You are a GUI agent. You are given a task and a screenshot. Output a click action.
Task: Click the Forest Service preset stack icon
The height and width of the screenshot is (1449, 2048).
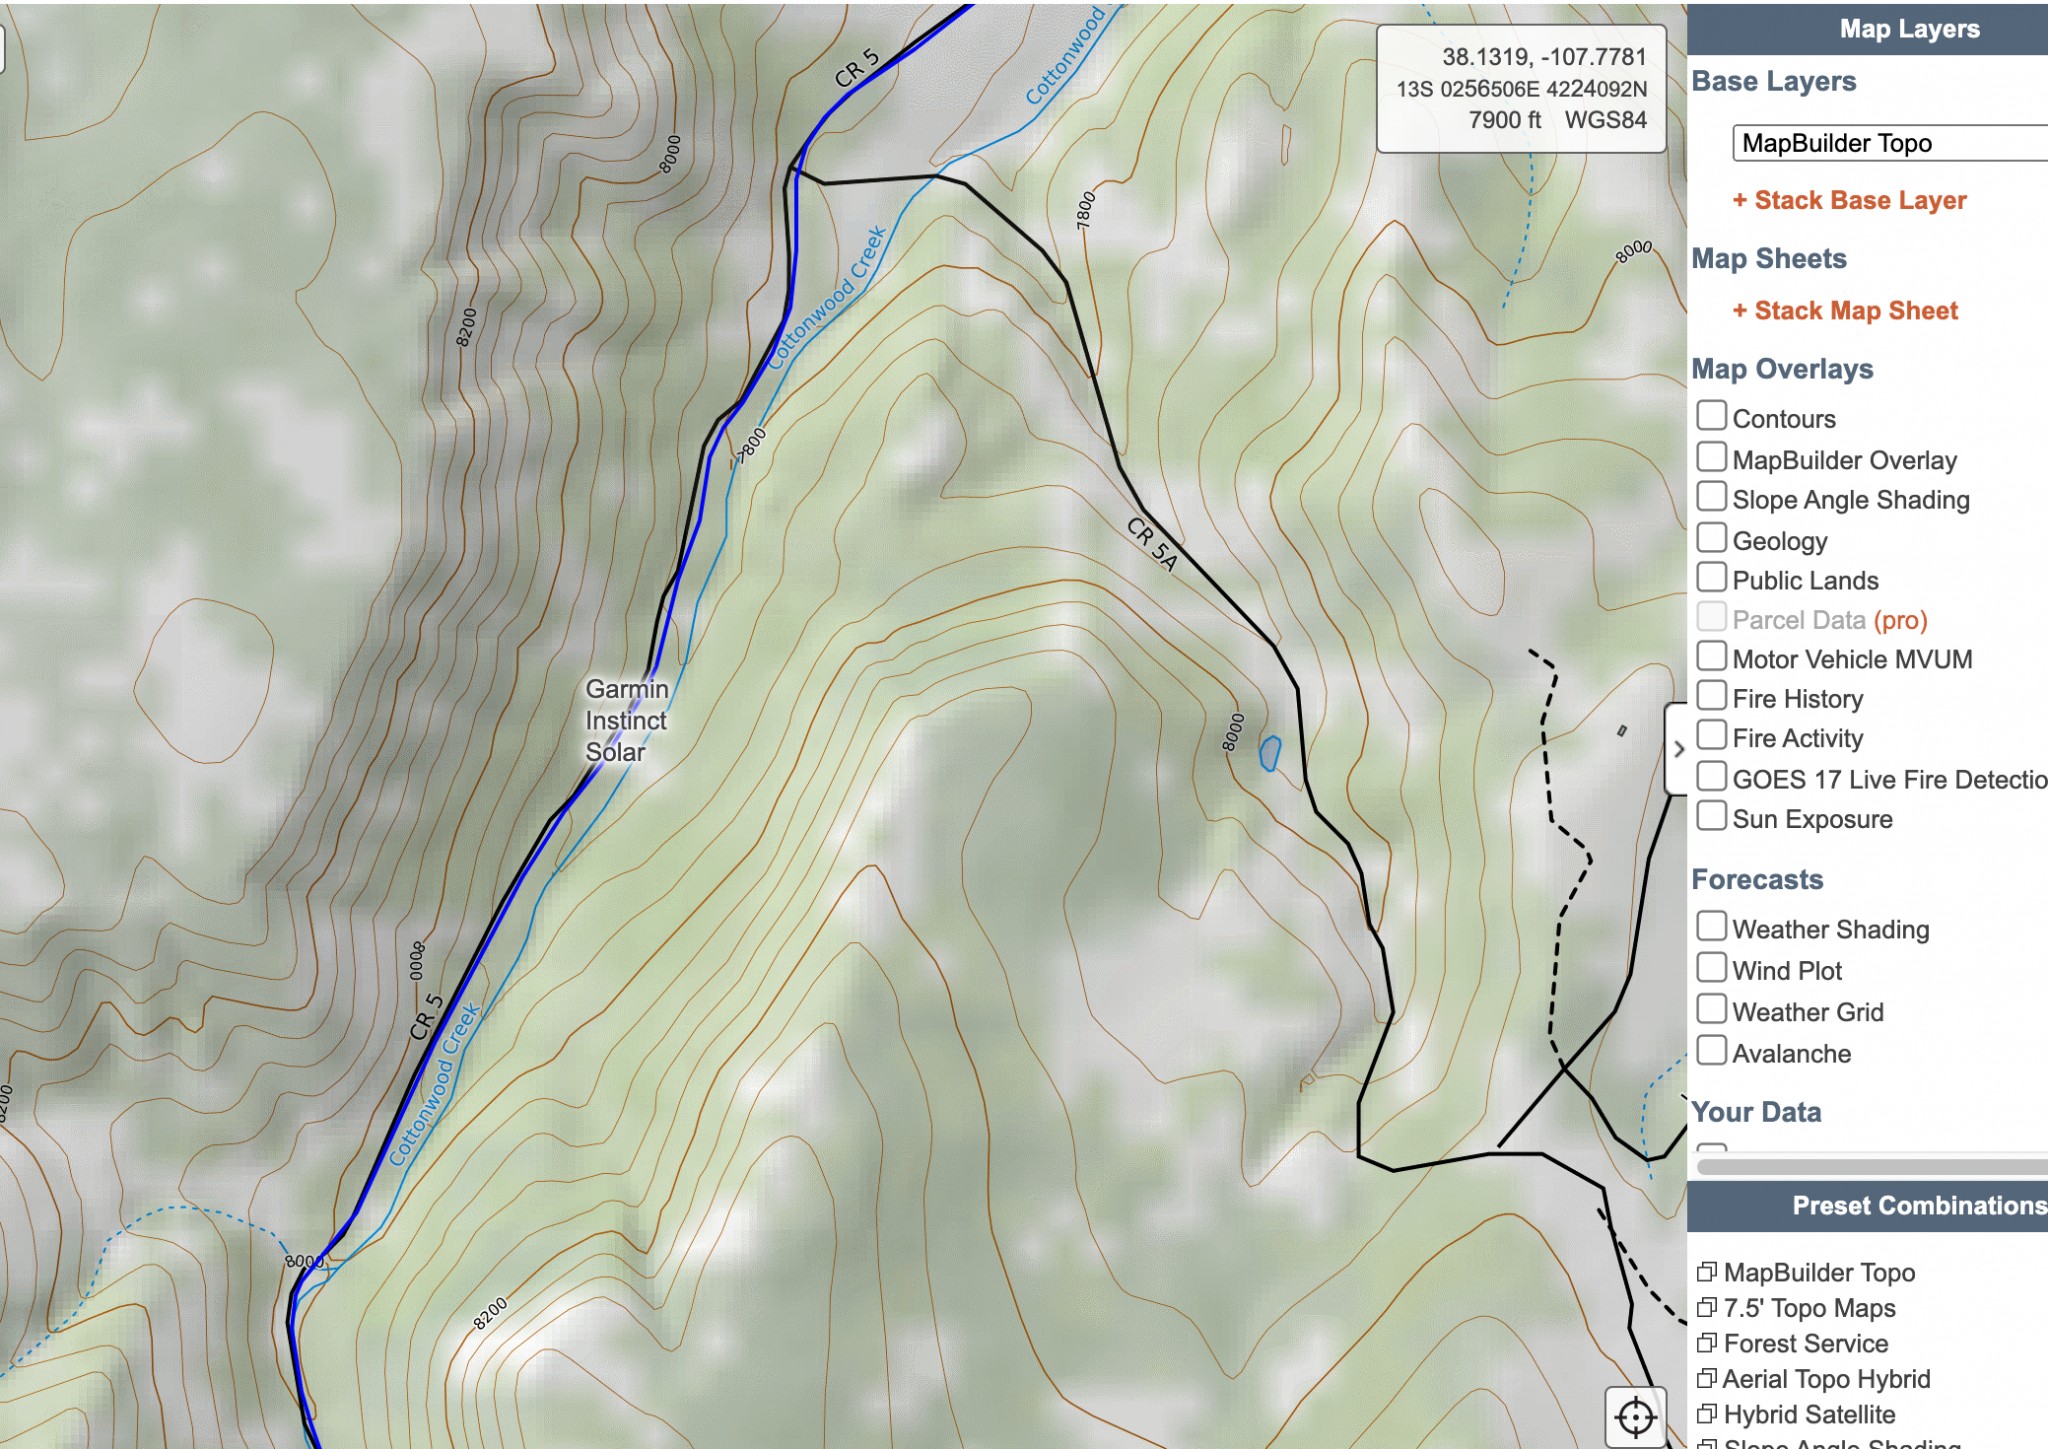pos(1706,1343)
